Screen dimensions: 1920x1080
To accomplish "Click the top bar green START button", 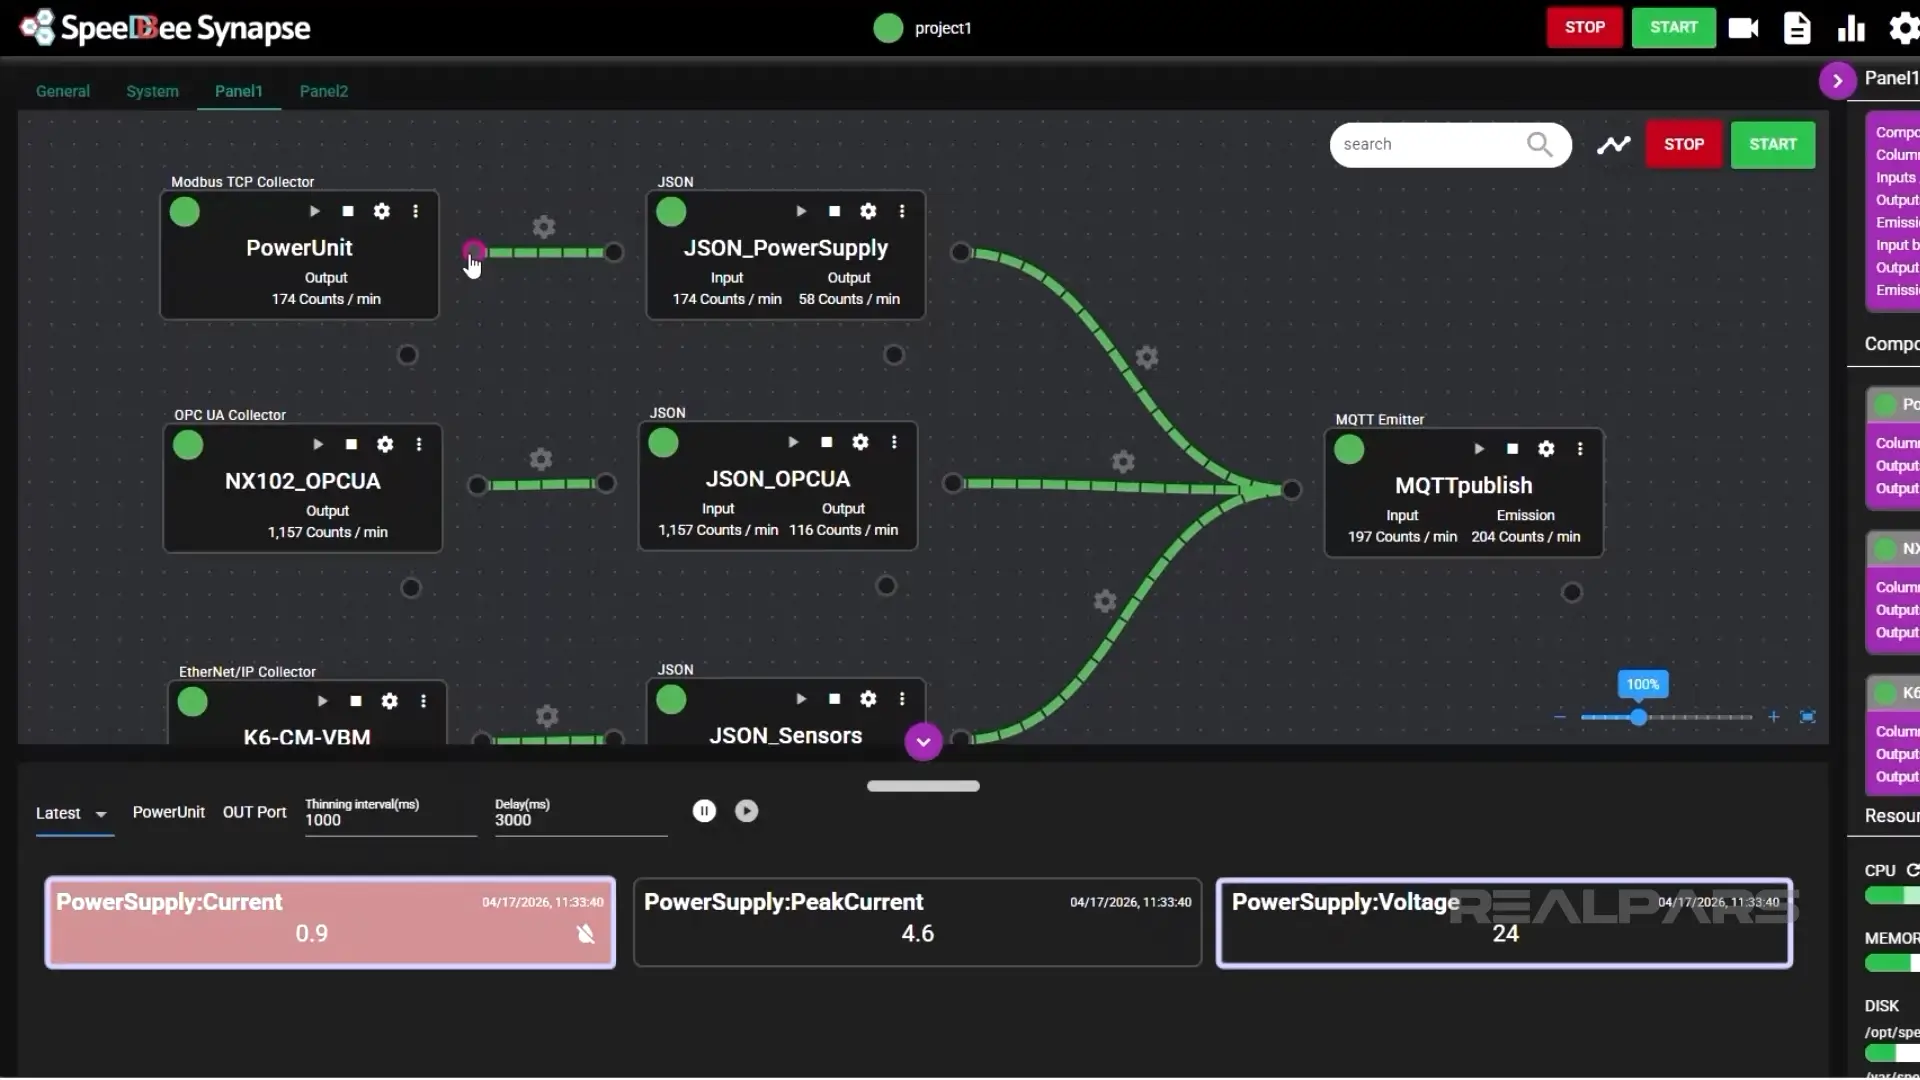I will pyautogui.click(x=1674, y=28).
